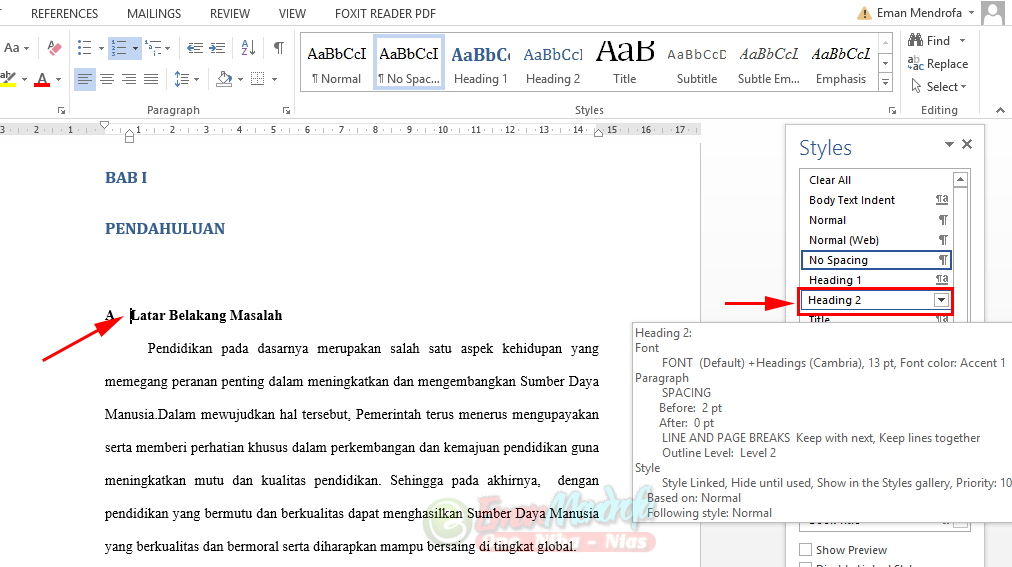Select Normal (Web) in Styles pane
The width and height of the screenshot is (1012, 567).
click(x=876, y=240)
